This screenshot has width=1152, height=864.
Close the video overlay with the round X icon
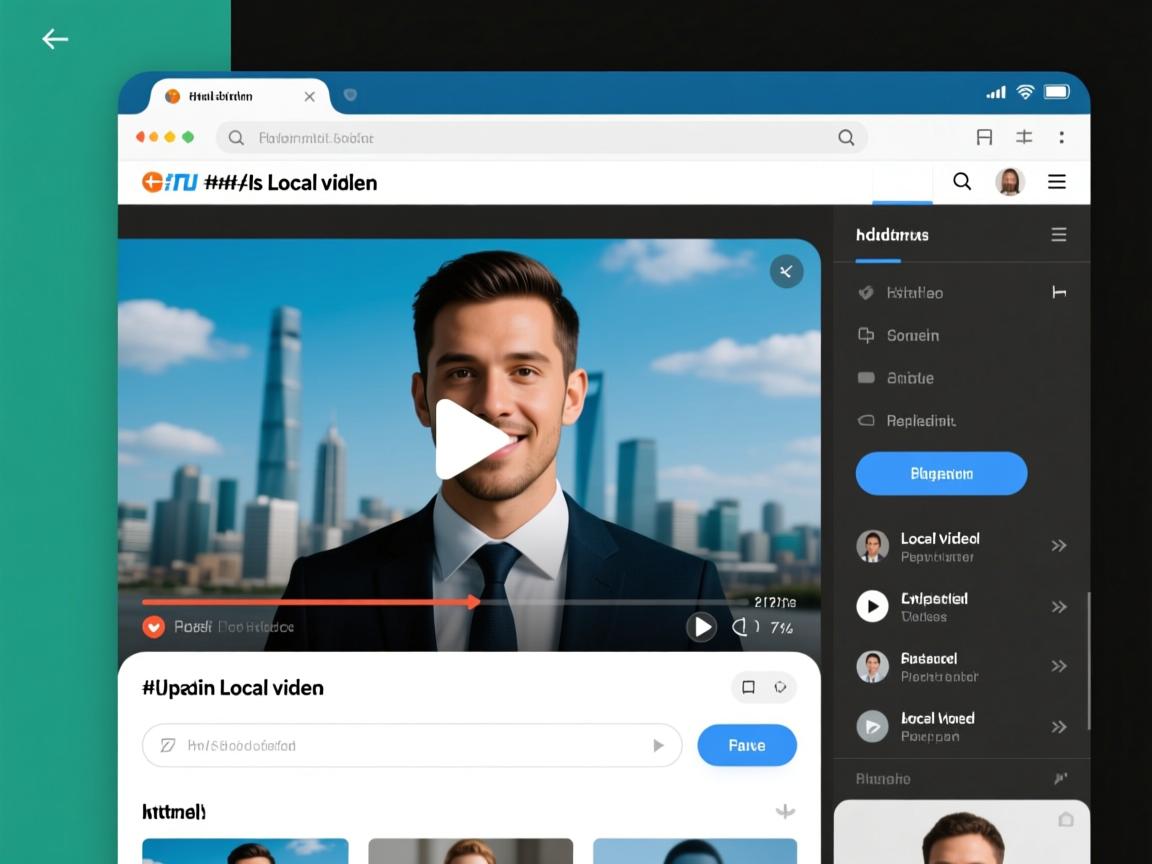(786, 271)
